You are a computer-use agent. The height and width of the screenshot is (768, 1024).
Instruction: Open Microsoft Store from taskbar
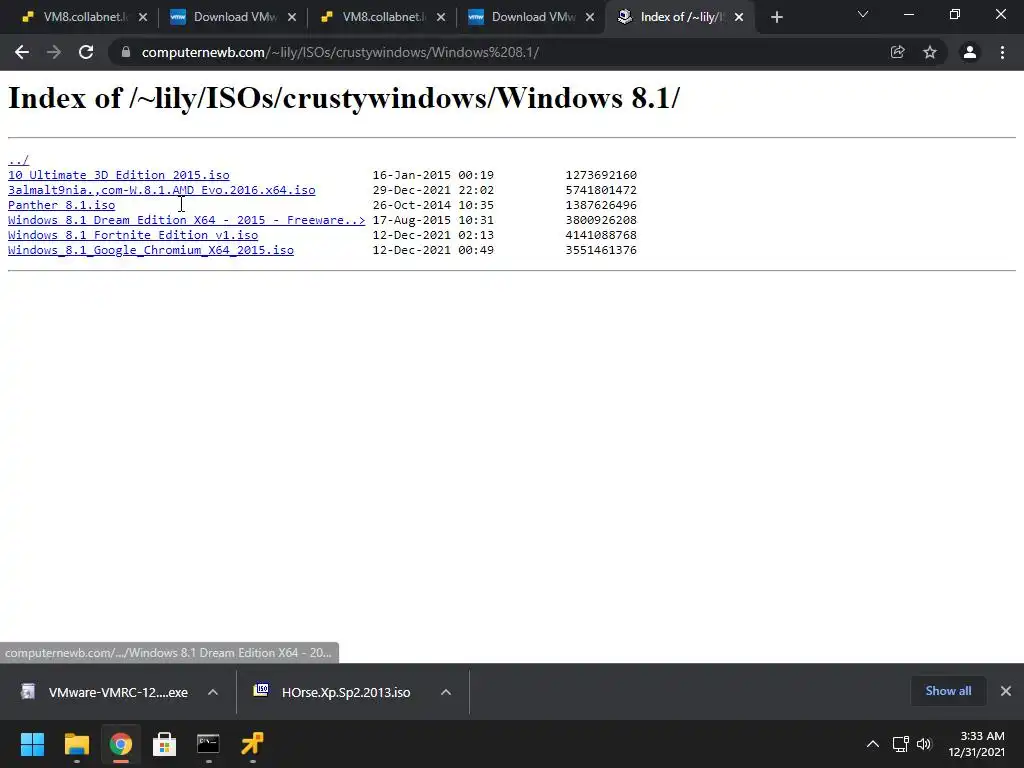click(x=165, y=744)
